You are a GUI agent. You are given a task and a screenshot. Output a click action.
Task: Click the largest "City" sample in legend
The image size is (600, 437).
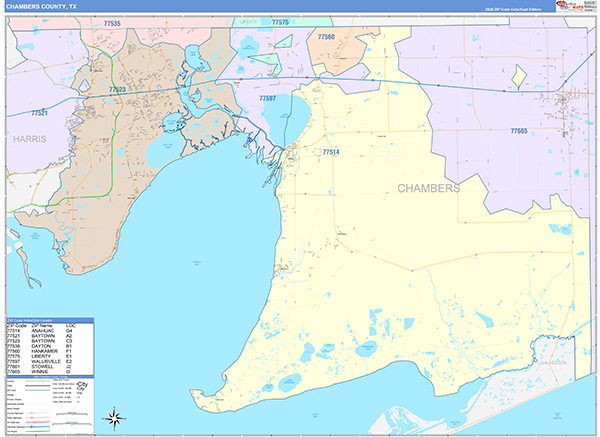pyautogui.click(x=83, y=384)
